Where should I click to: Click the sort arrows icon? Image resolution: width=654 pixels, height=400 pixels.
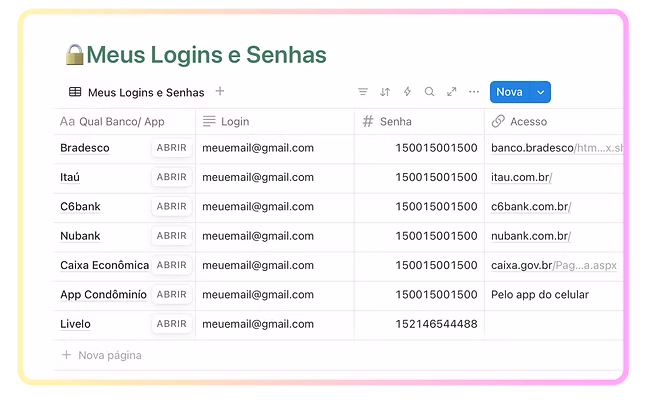[x=385, y=92]
